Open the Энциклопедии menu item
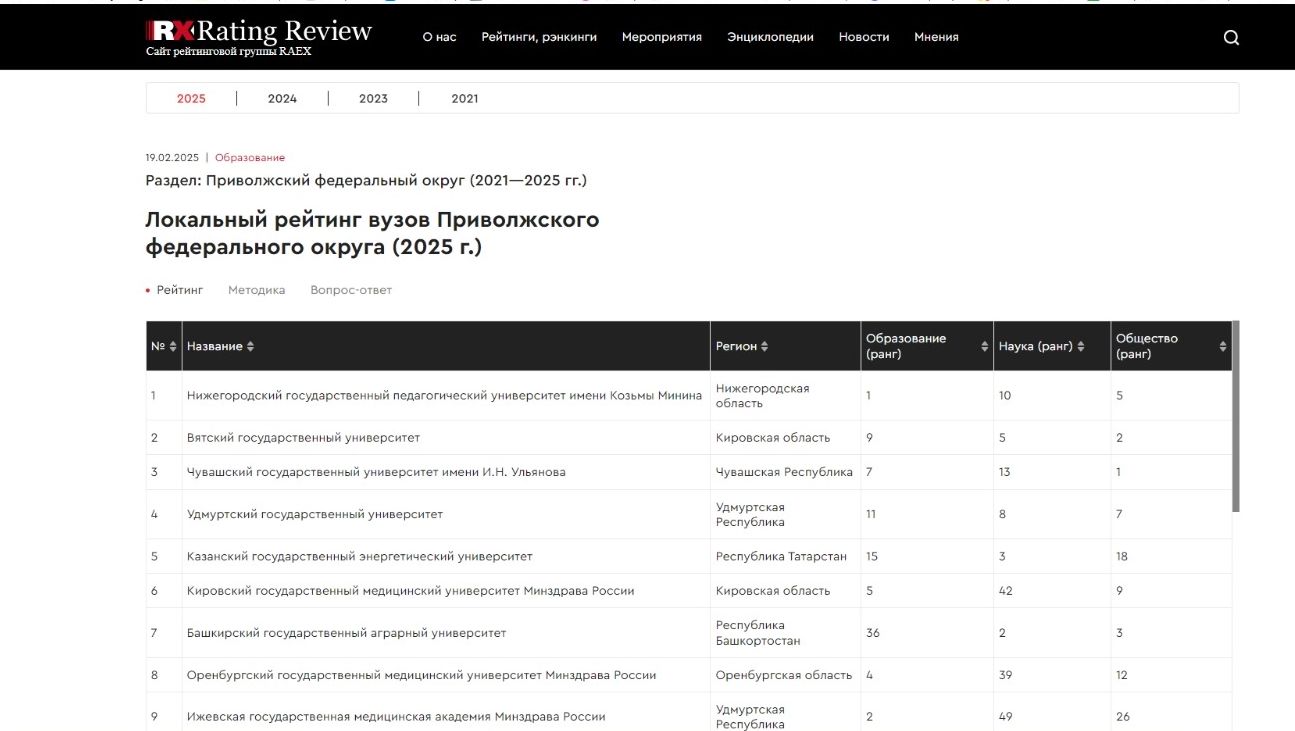The image size is (1295, 731). [770, 37]
